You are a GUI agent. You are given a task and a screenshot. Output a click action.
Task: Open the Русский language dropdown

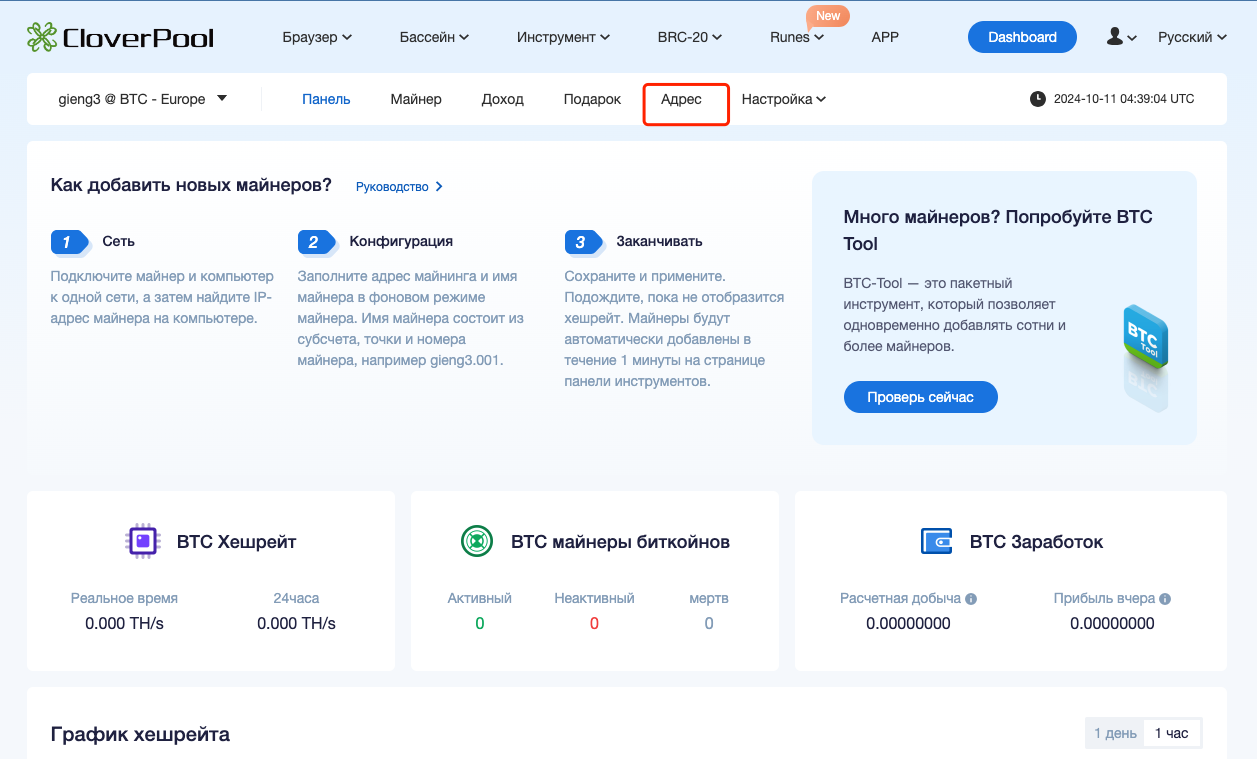coord(1192,37)
